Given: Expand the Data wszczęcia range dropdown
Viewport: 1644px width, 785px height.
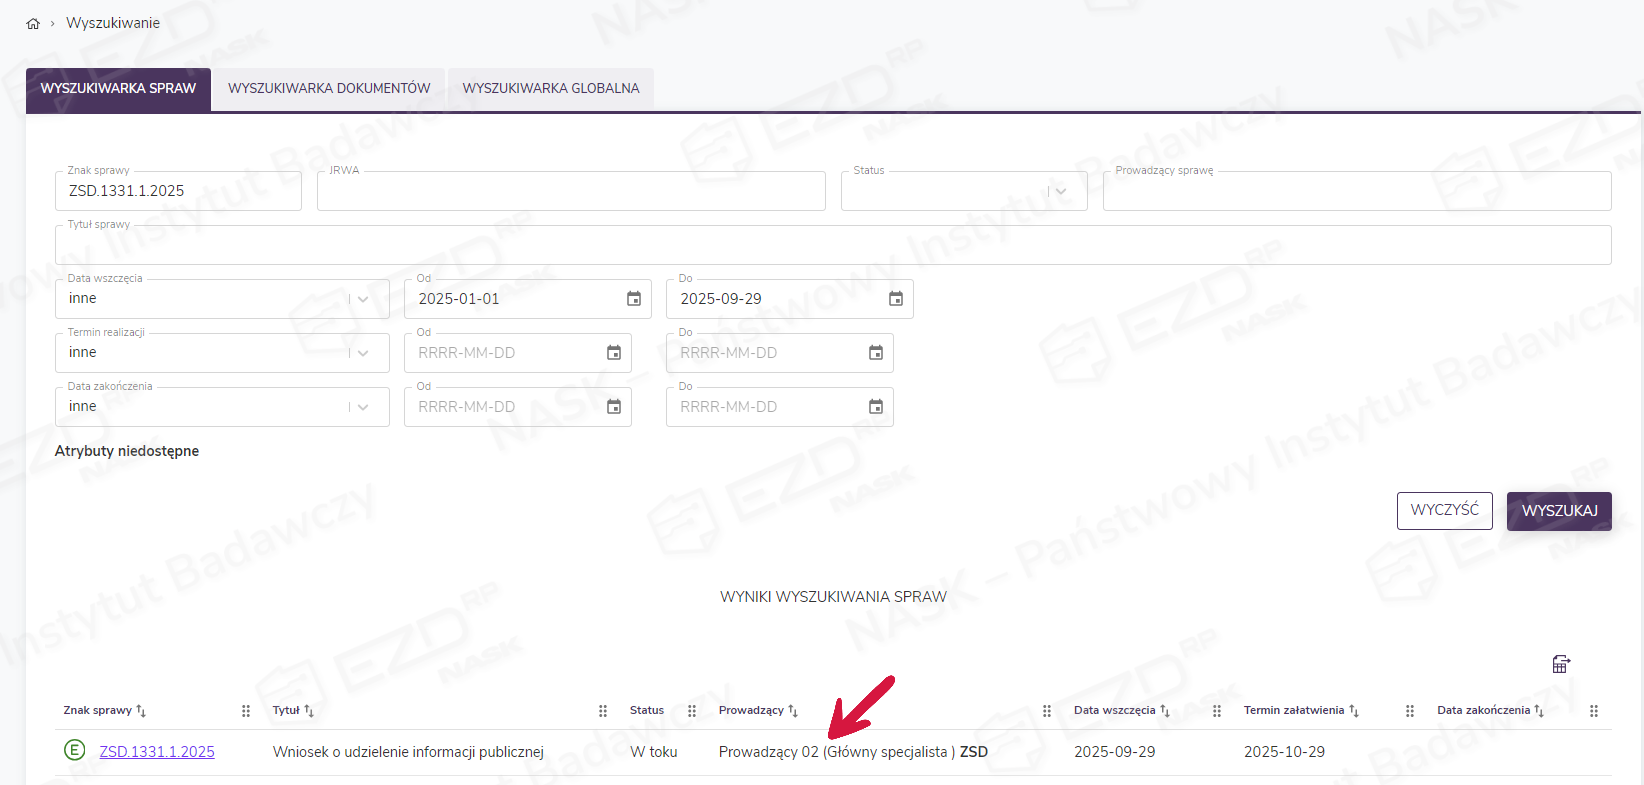Looking at the screenshot, I should click(363, 299).
